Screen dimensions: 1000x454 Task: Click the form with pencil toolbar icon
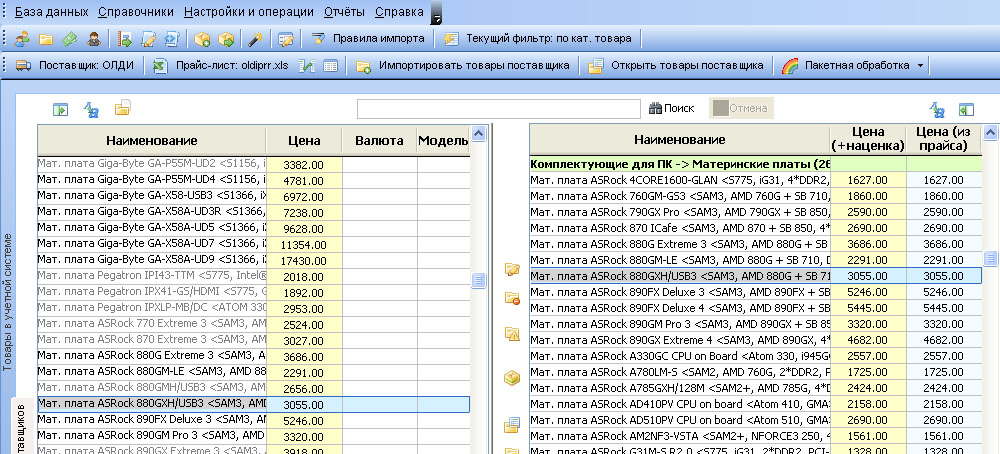[x=286, y=39]
